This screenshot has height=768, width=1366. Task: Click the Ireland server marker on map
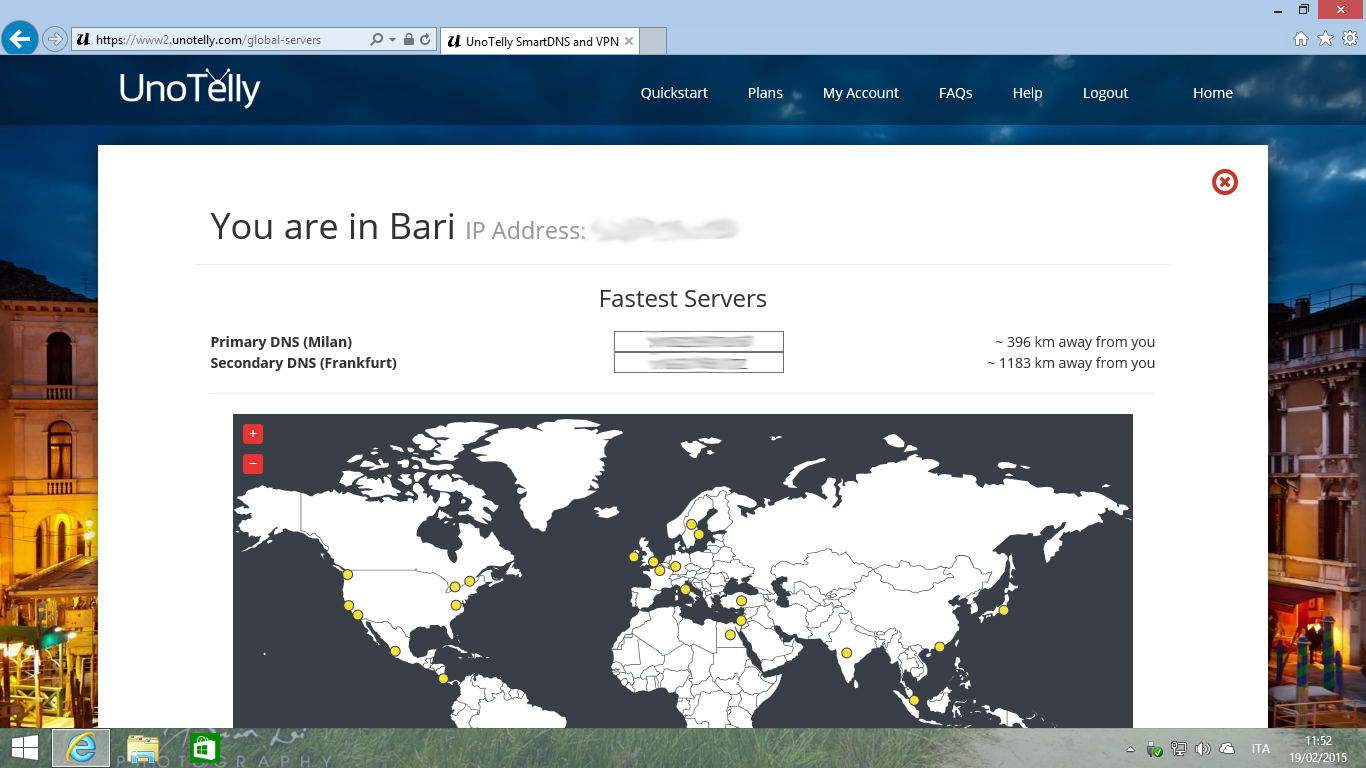pos(634,557)
